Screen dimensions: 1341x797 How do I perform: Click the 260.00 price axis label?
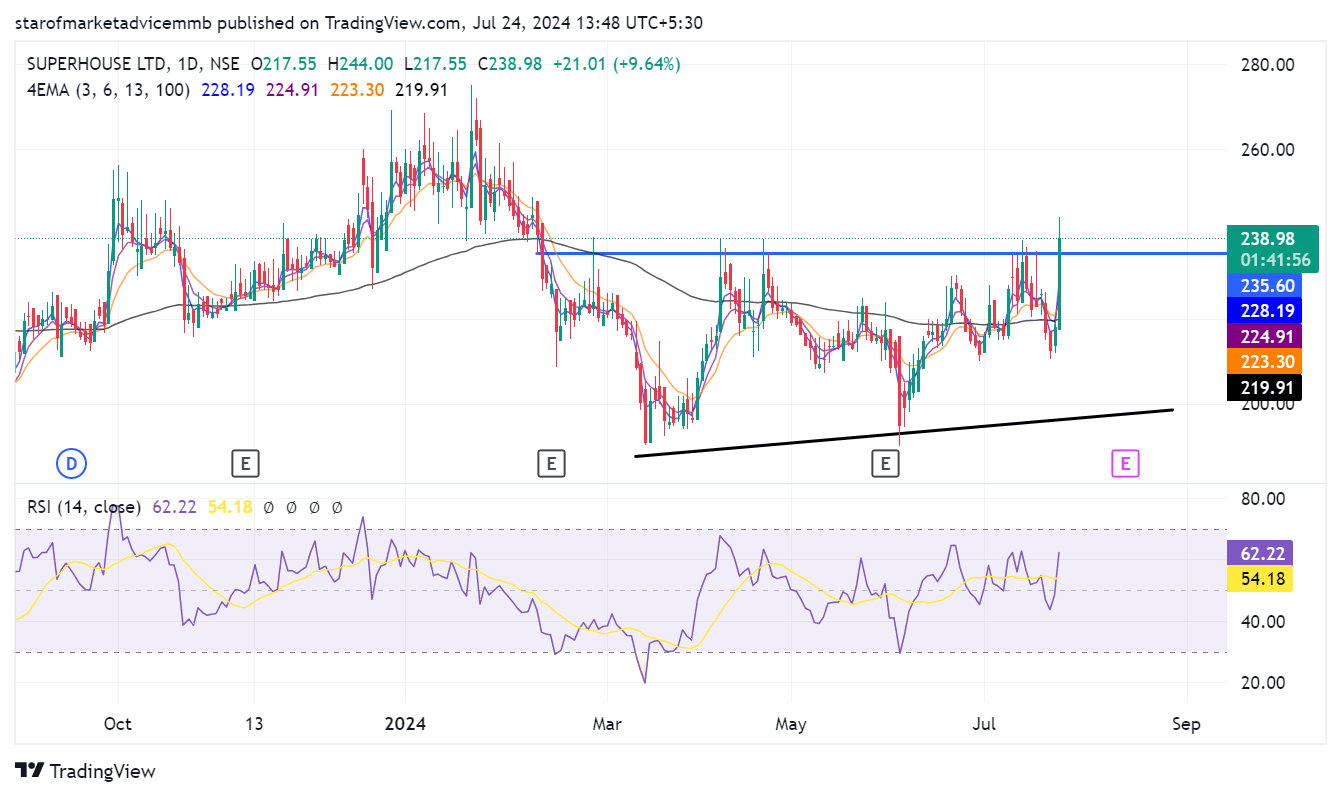(x=1267, y=150)
